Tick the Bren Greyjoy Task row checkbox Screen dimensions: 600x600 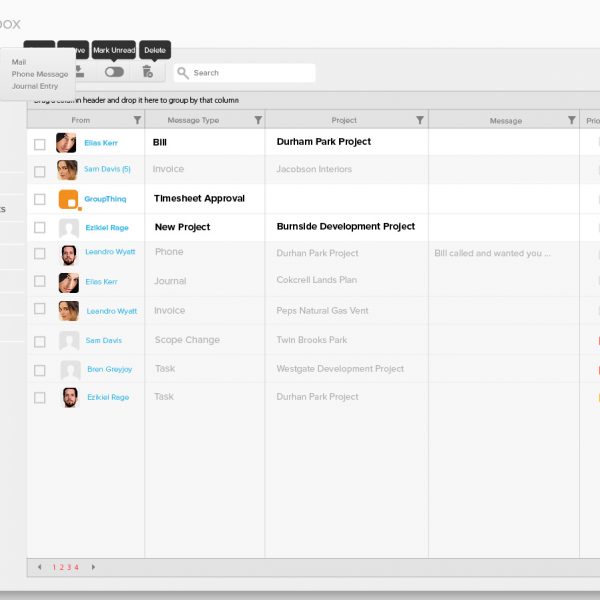point(40,370)
